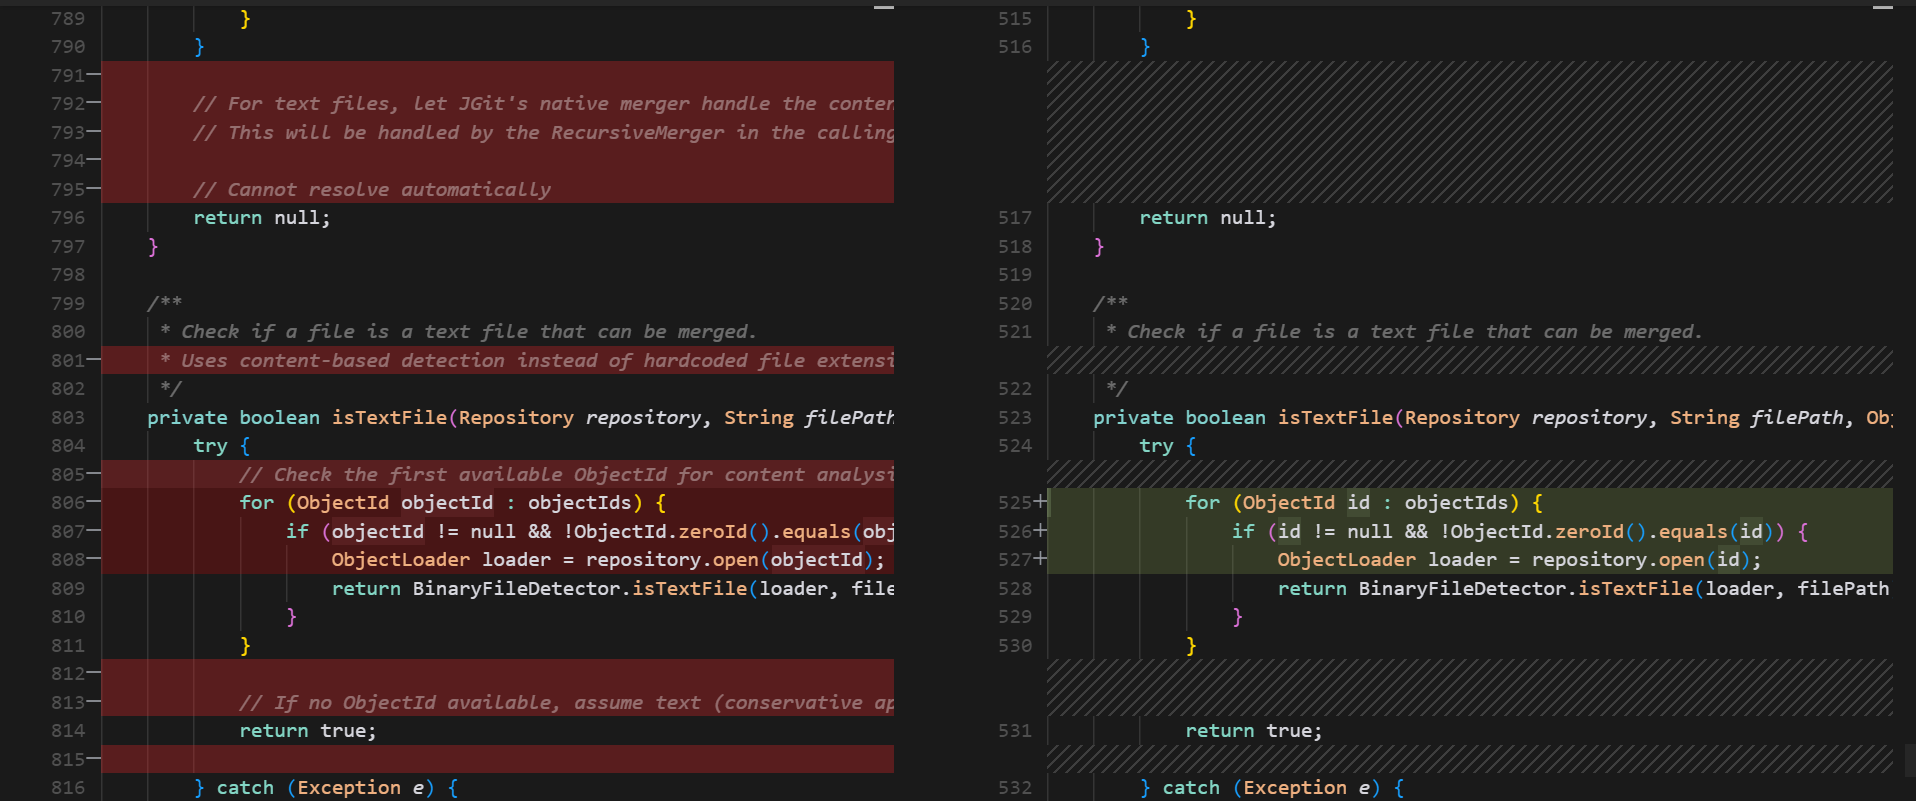Select line number 530 in the right pane
Screen dimensions: 1916x801
(x=1014, y=645)
